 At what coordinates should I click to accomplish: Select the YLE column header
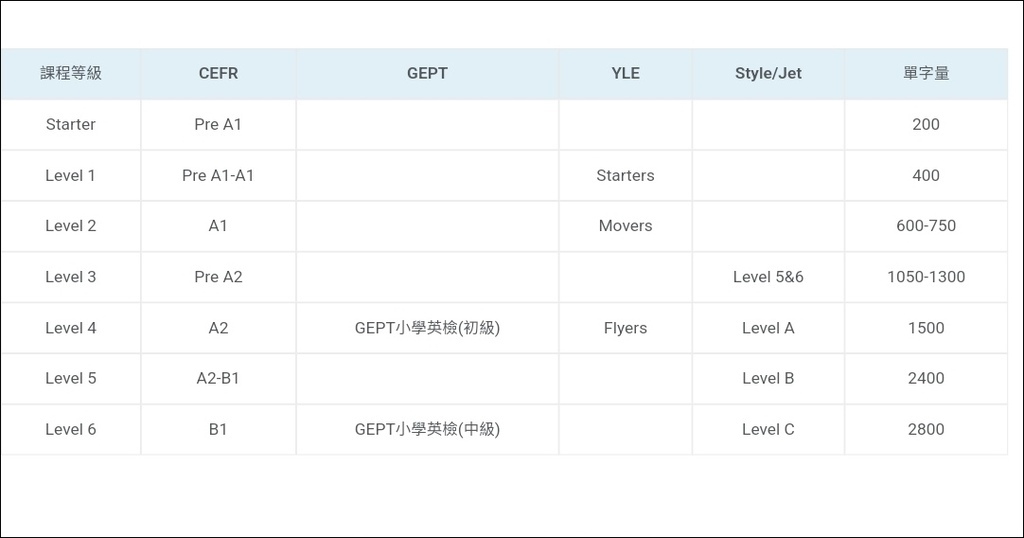626,73
